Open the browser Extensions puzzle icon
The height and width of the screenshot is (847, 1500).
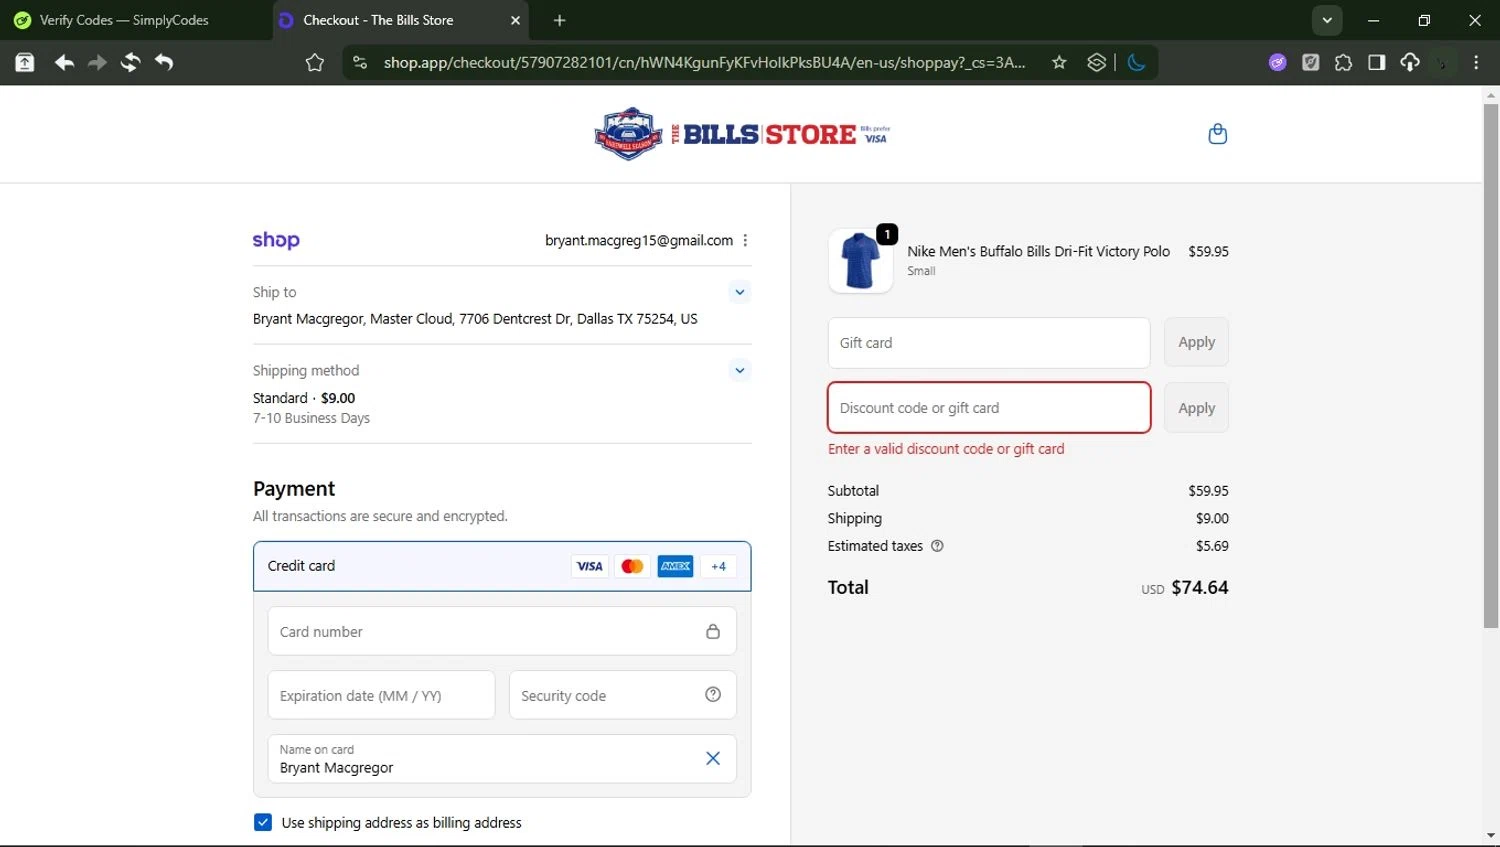pyautogui.click(x=1343, y=62)
